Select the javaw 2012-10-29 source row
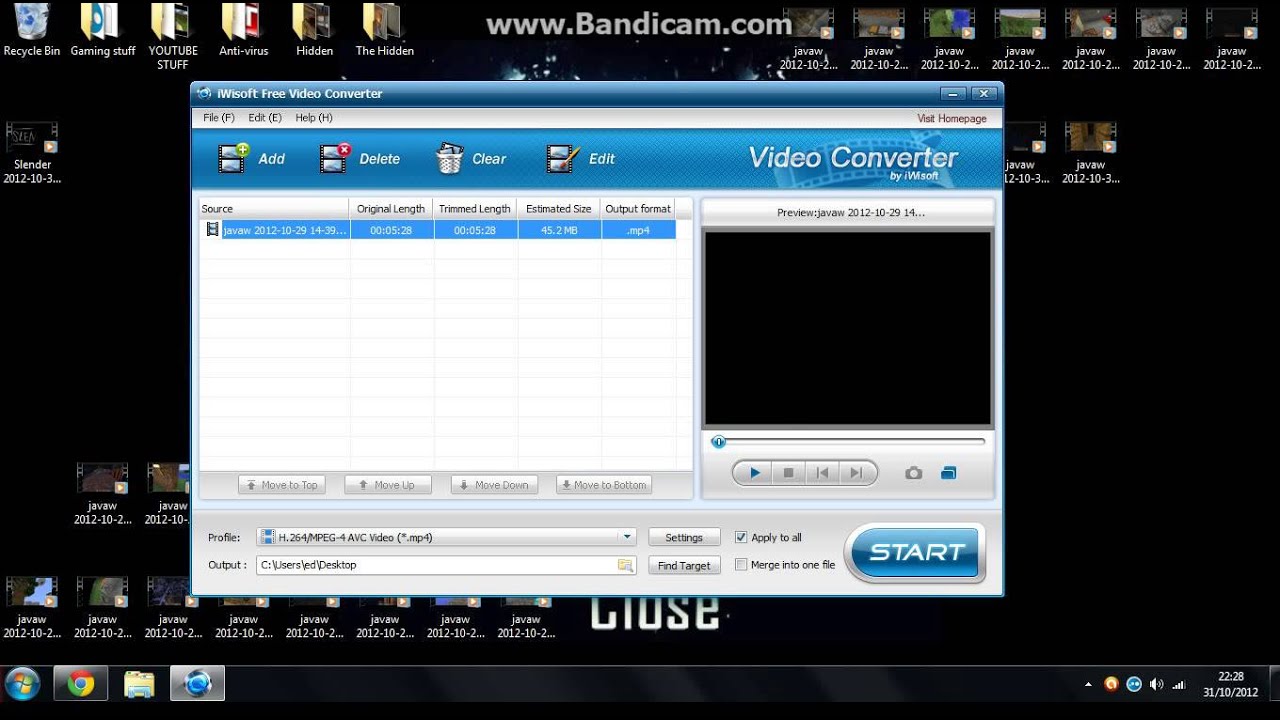1280x720 pixels. [437, 230]
